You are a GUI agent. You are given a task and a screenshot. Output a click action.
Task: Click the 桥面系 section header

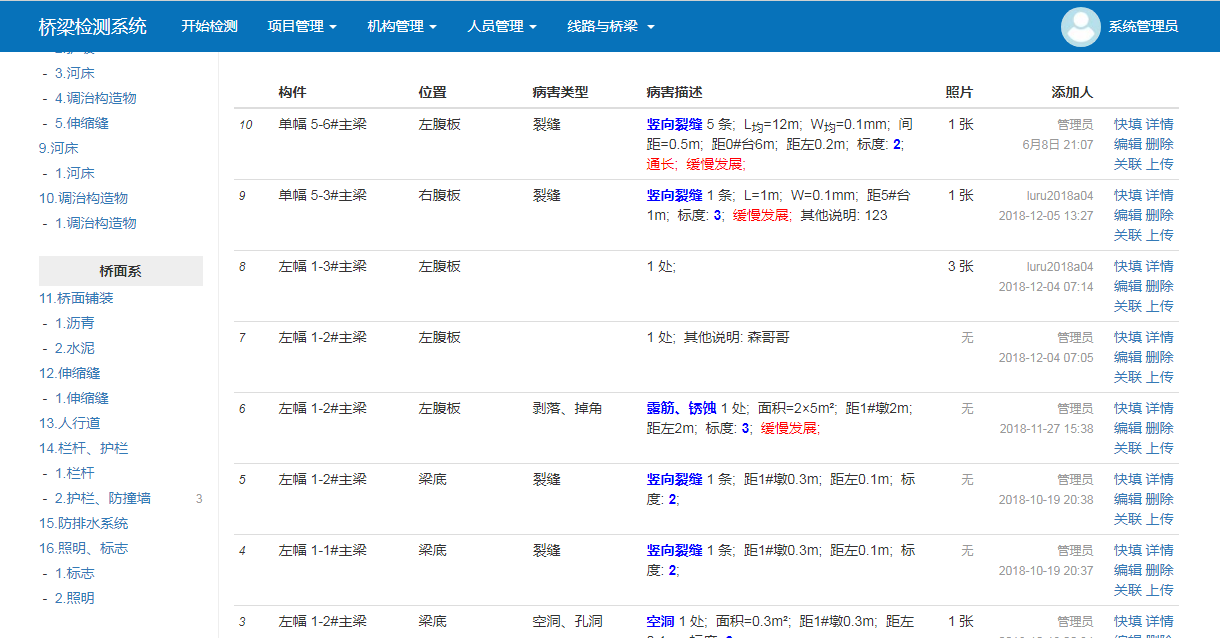(x=121, y=271)
